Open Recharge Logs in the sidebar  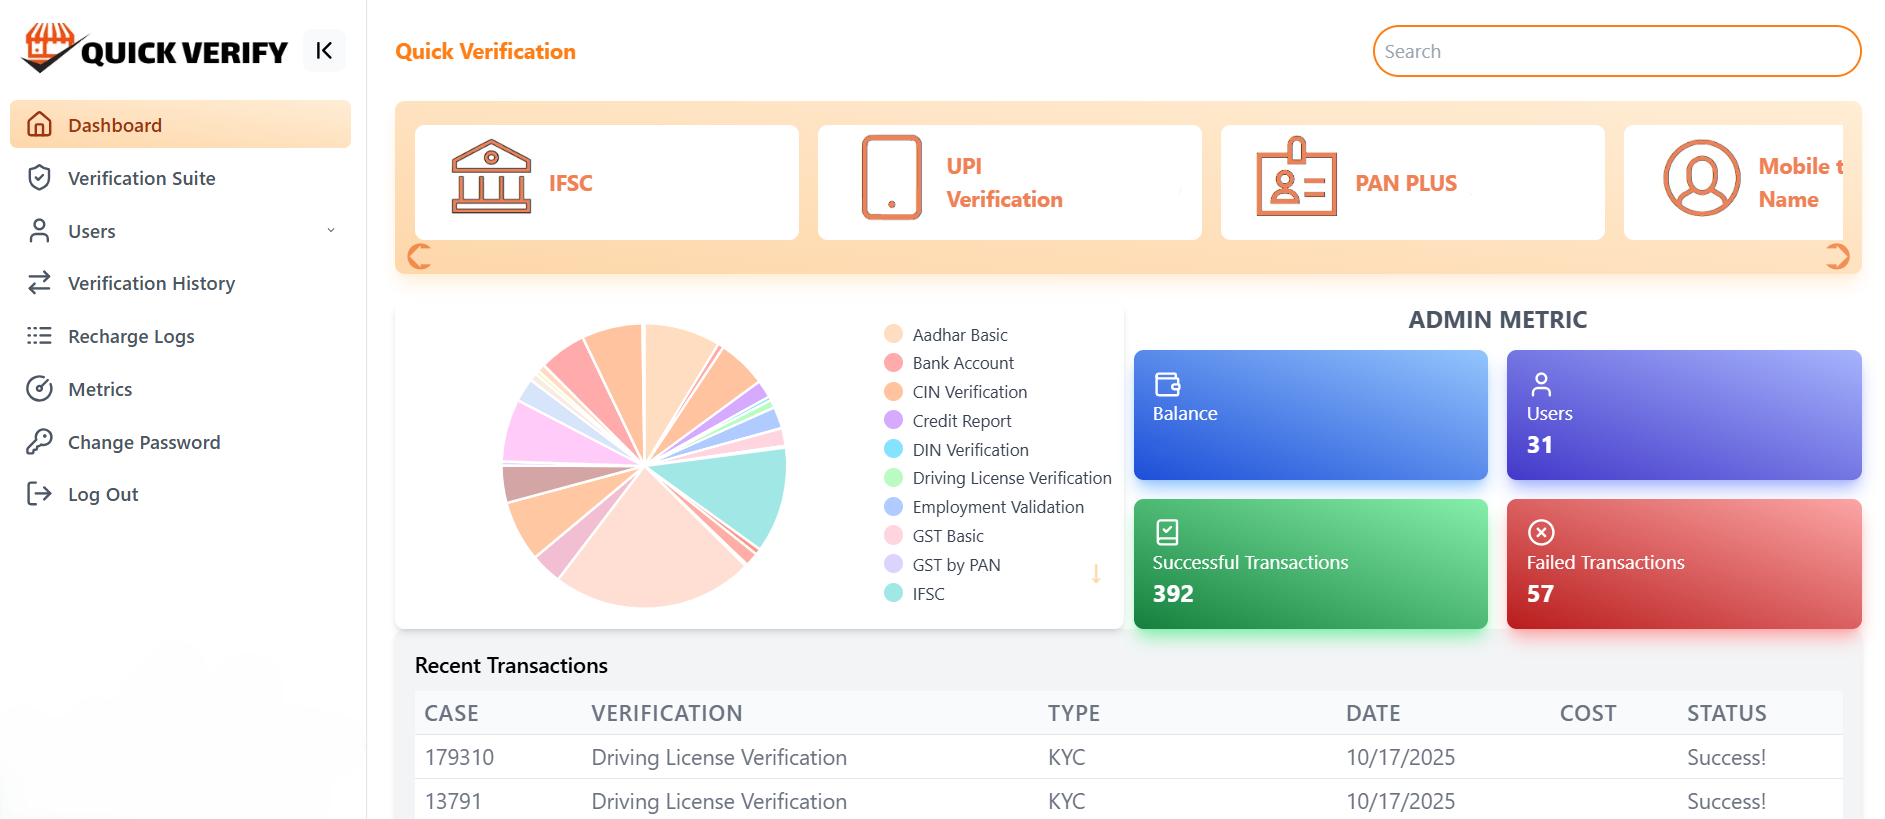coord(131,337)
